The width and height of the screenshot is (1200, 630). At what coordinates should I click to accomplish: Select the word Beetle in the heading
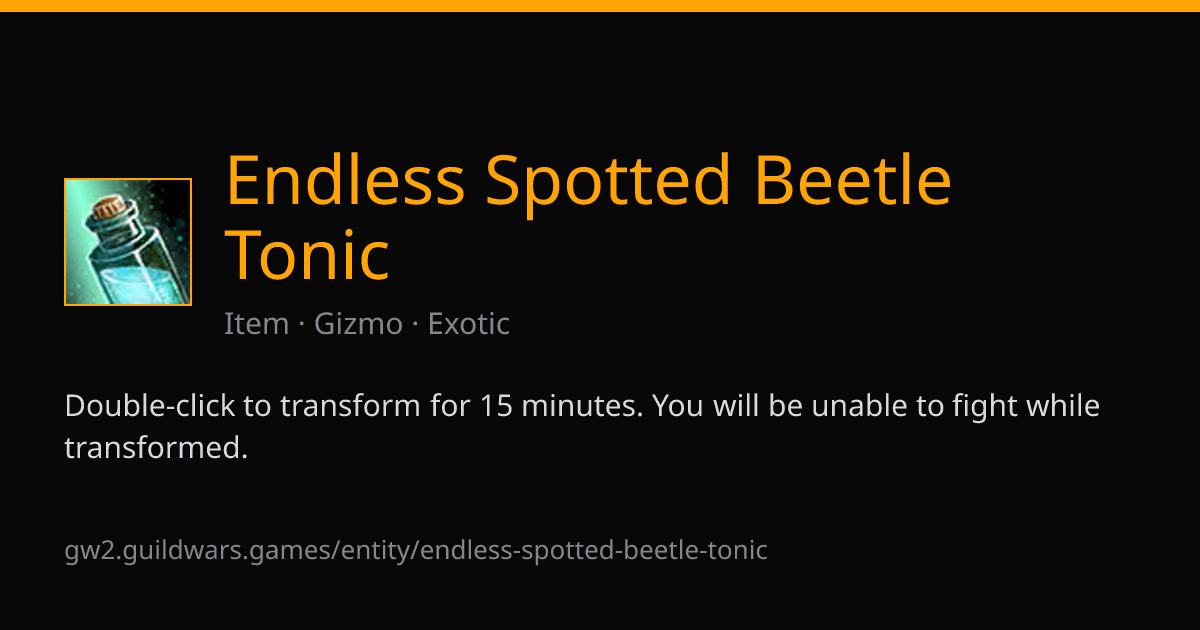coord(852,180)
